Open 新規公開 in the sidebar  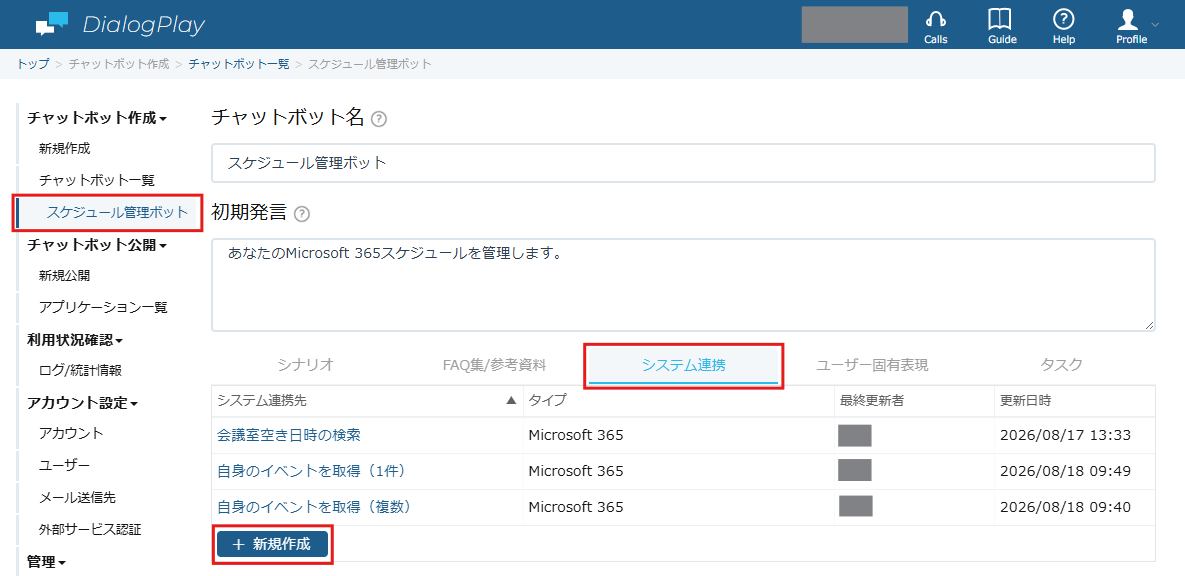click(x=65, y=276)
